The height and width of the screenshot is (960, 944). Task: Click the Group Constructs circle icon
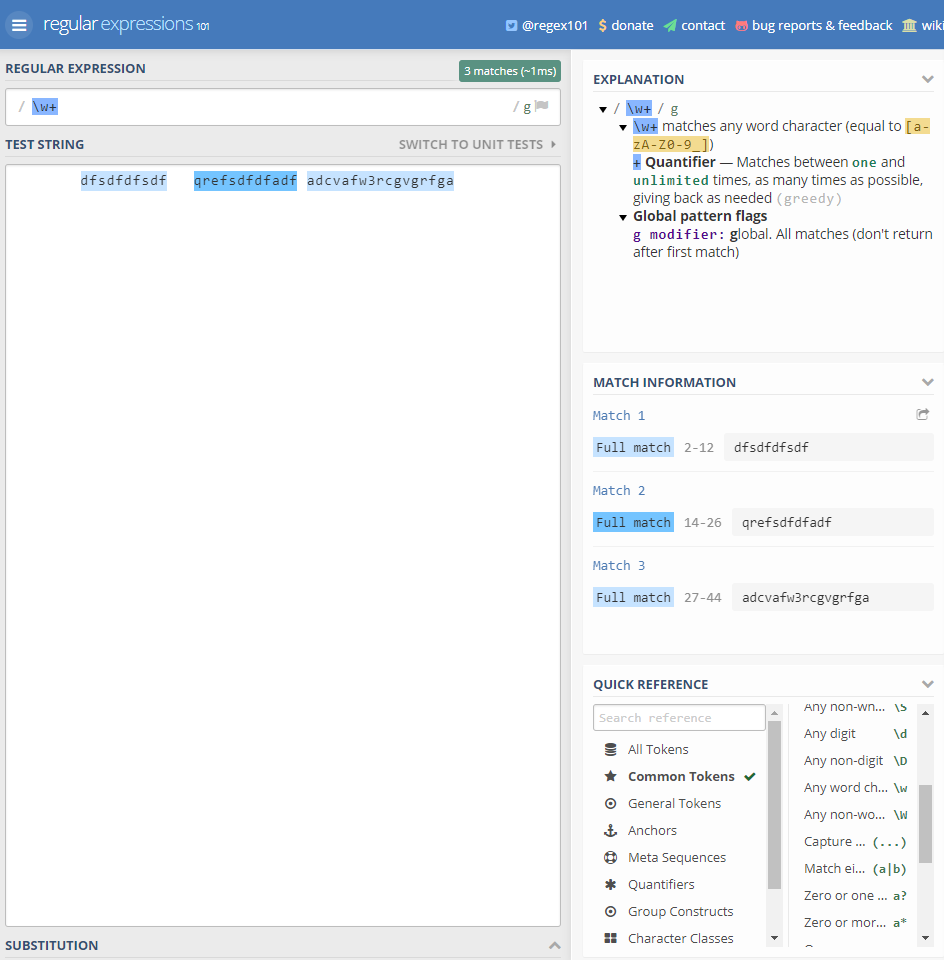[610, 911]
